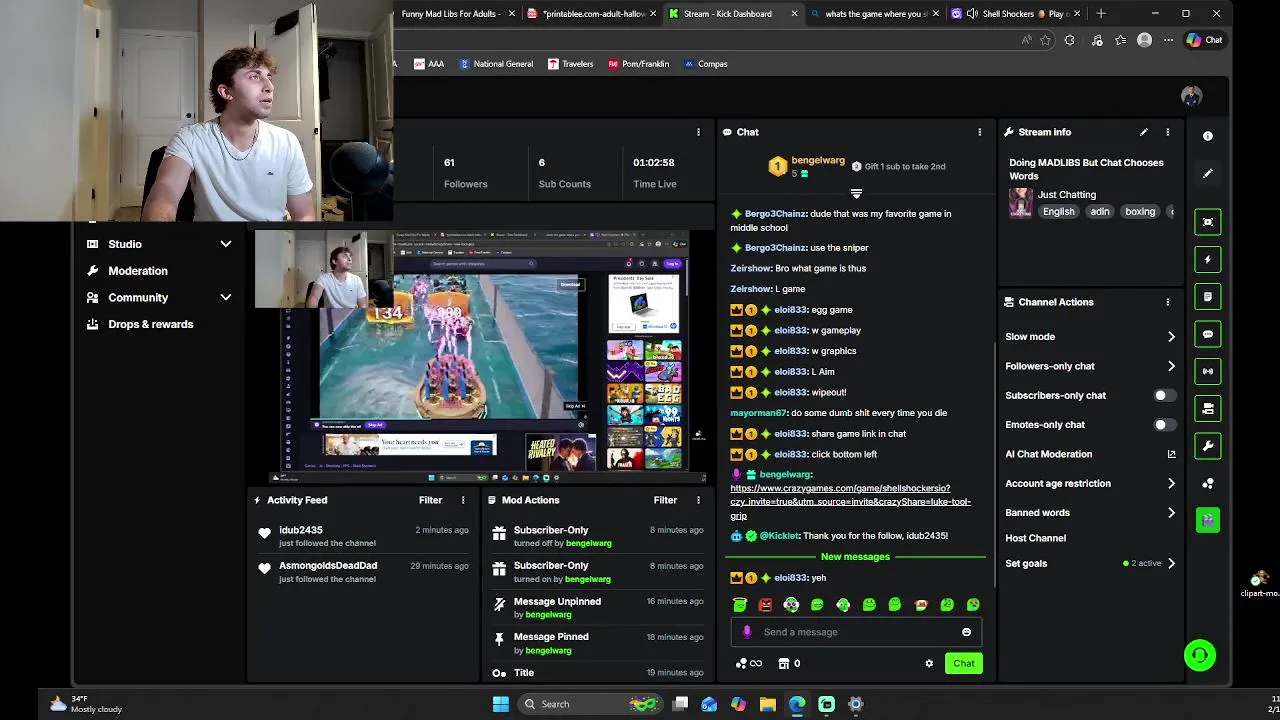Expand the Studio sidebar section
The image size is (1280, 720).
point(226,244)
